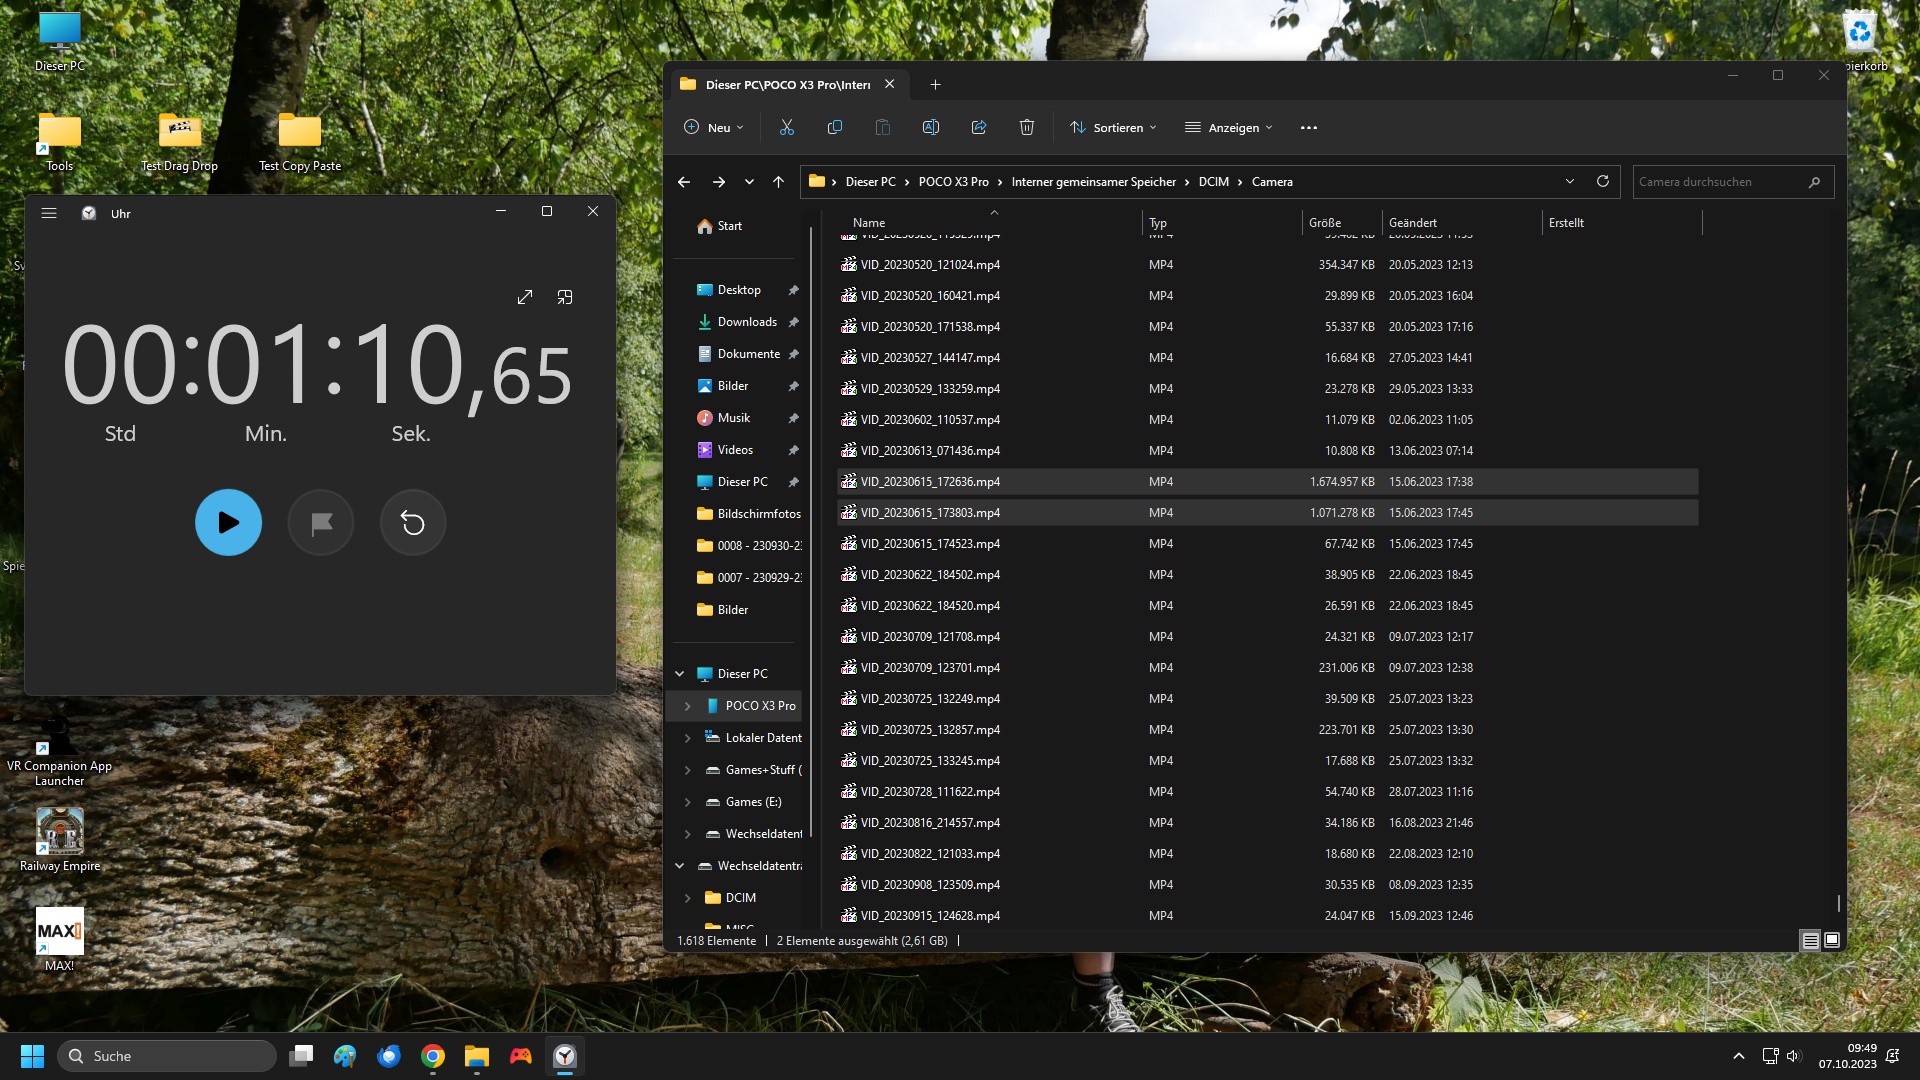Image resolution: width=1920 pixels, height=1080 pixels.
Task: Click DCIM in the breadcrumb path
Action: [x=1213, y=181]
